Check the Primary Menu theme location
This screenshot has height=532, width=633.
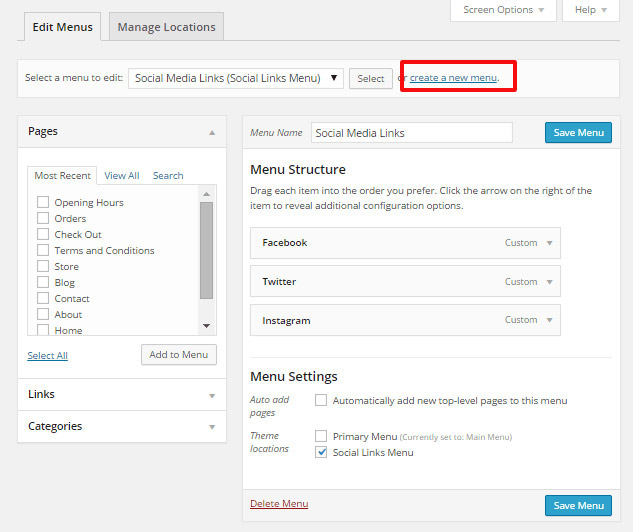(x=321, y=436)
